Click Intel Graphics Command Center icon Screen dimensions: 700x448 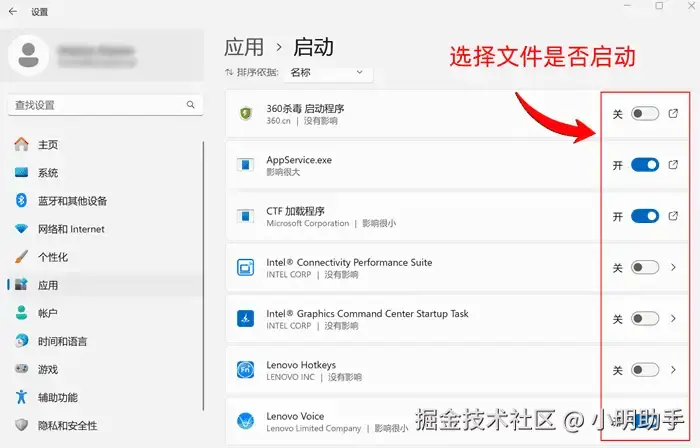246,319
